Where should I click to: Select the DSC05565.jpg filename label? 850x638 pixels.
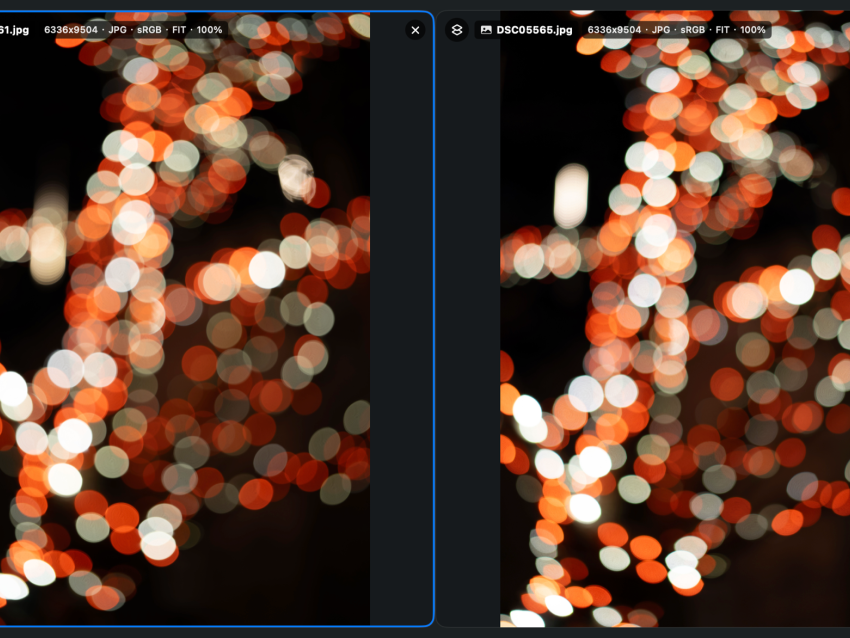click(x=534, y=30)
